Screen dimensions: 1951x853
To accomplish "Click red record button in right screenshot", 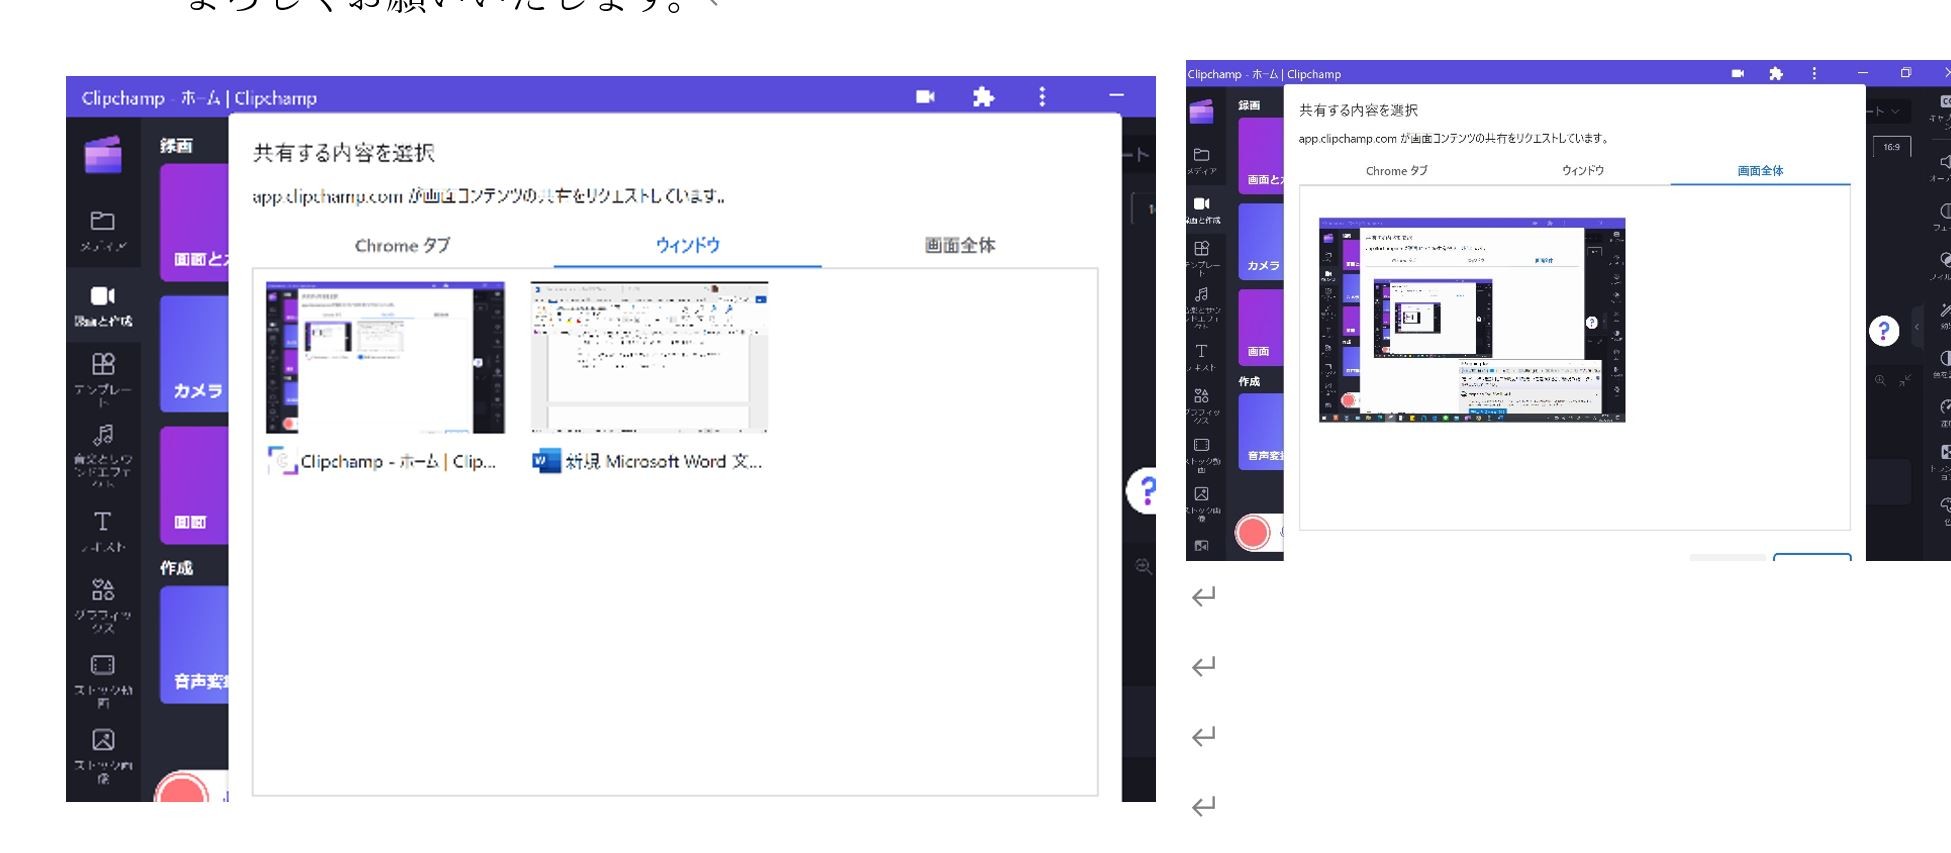I will pyautogui.click(x=1252, y=533).
